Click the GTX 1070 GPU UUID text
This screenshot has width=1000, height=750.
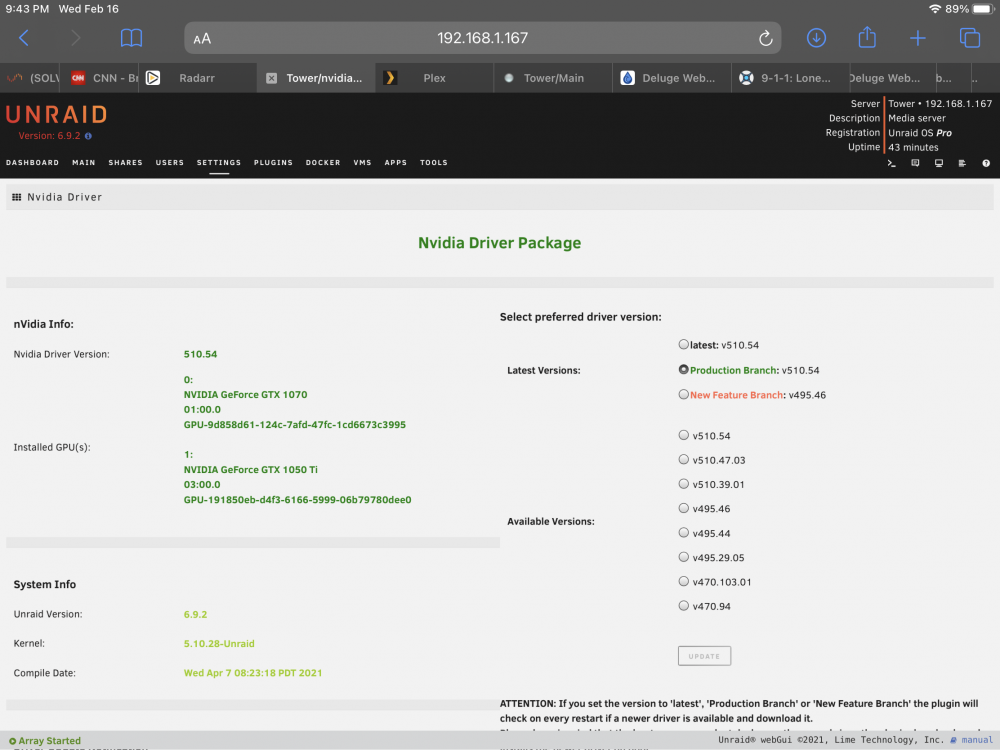pyautogui.click(x=295, y=424)
